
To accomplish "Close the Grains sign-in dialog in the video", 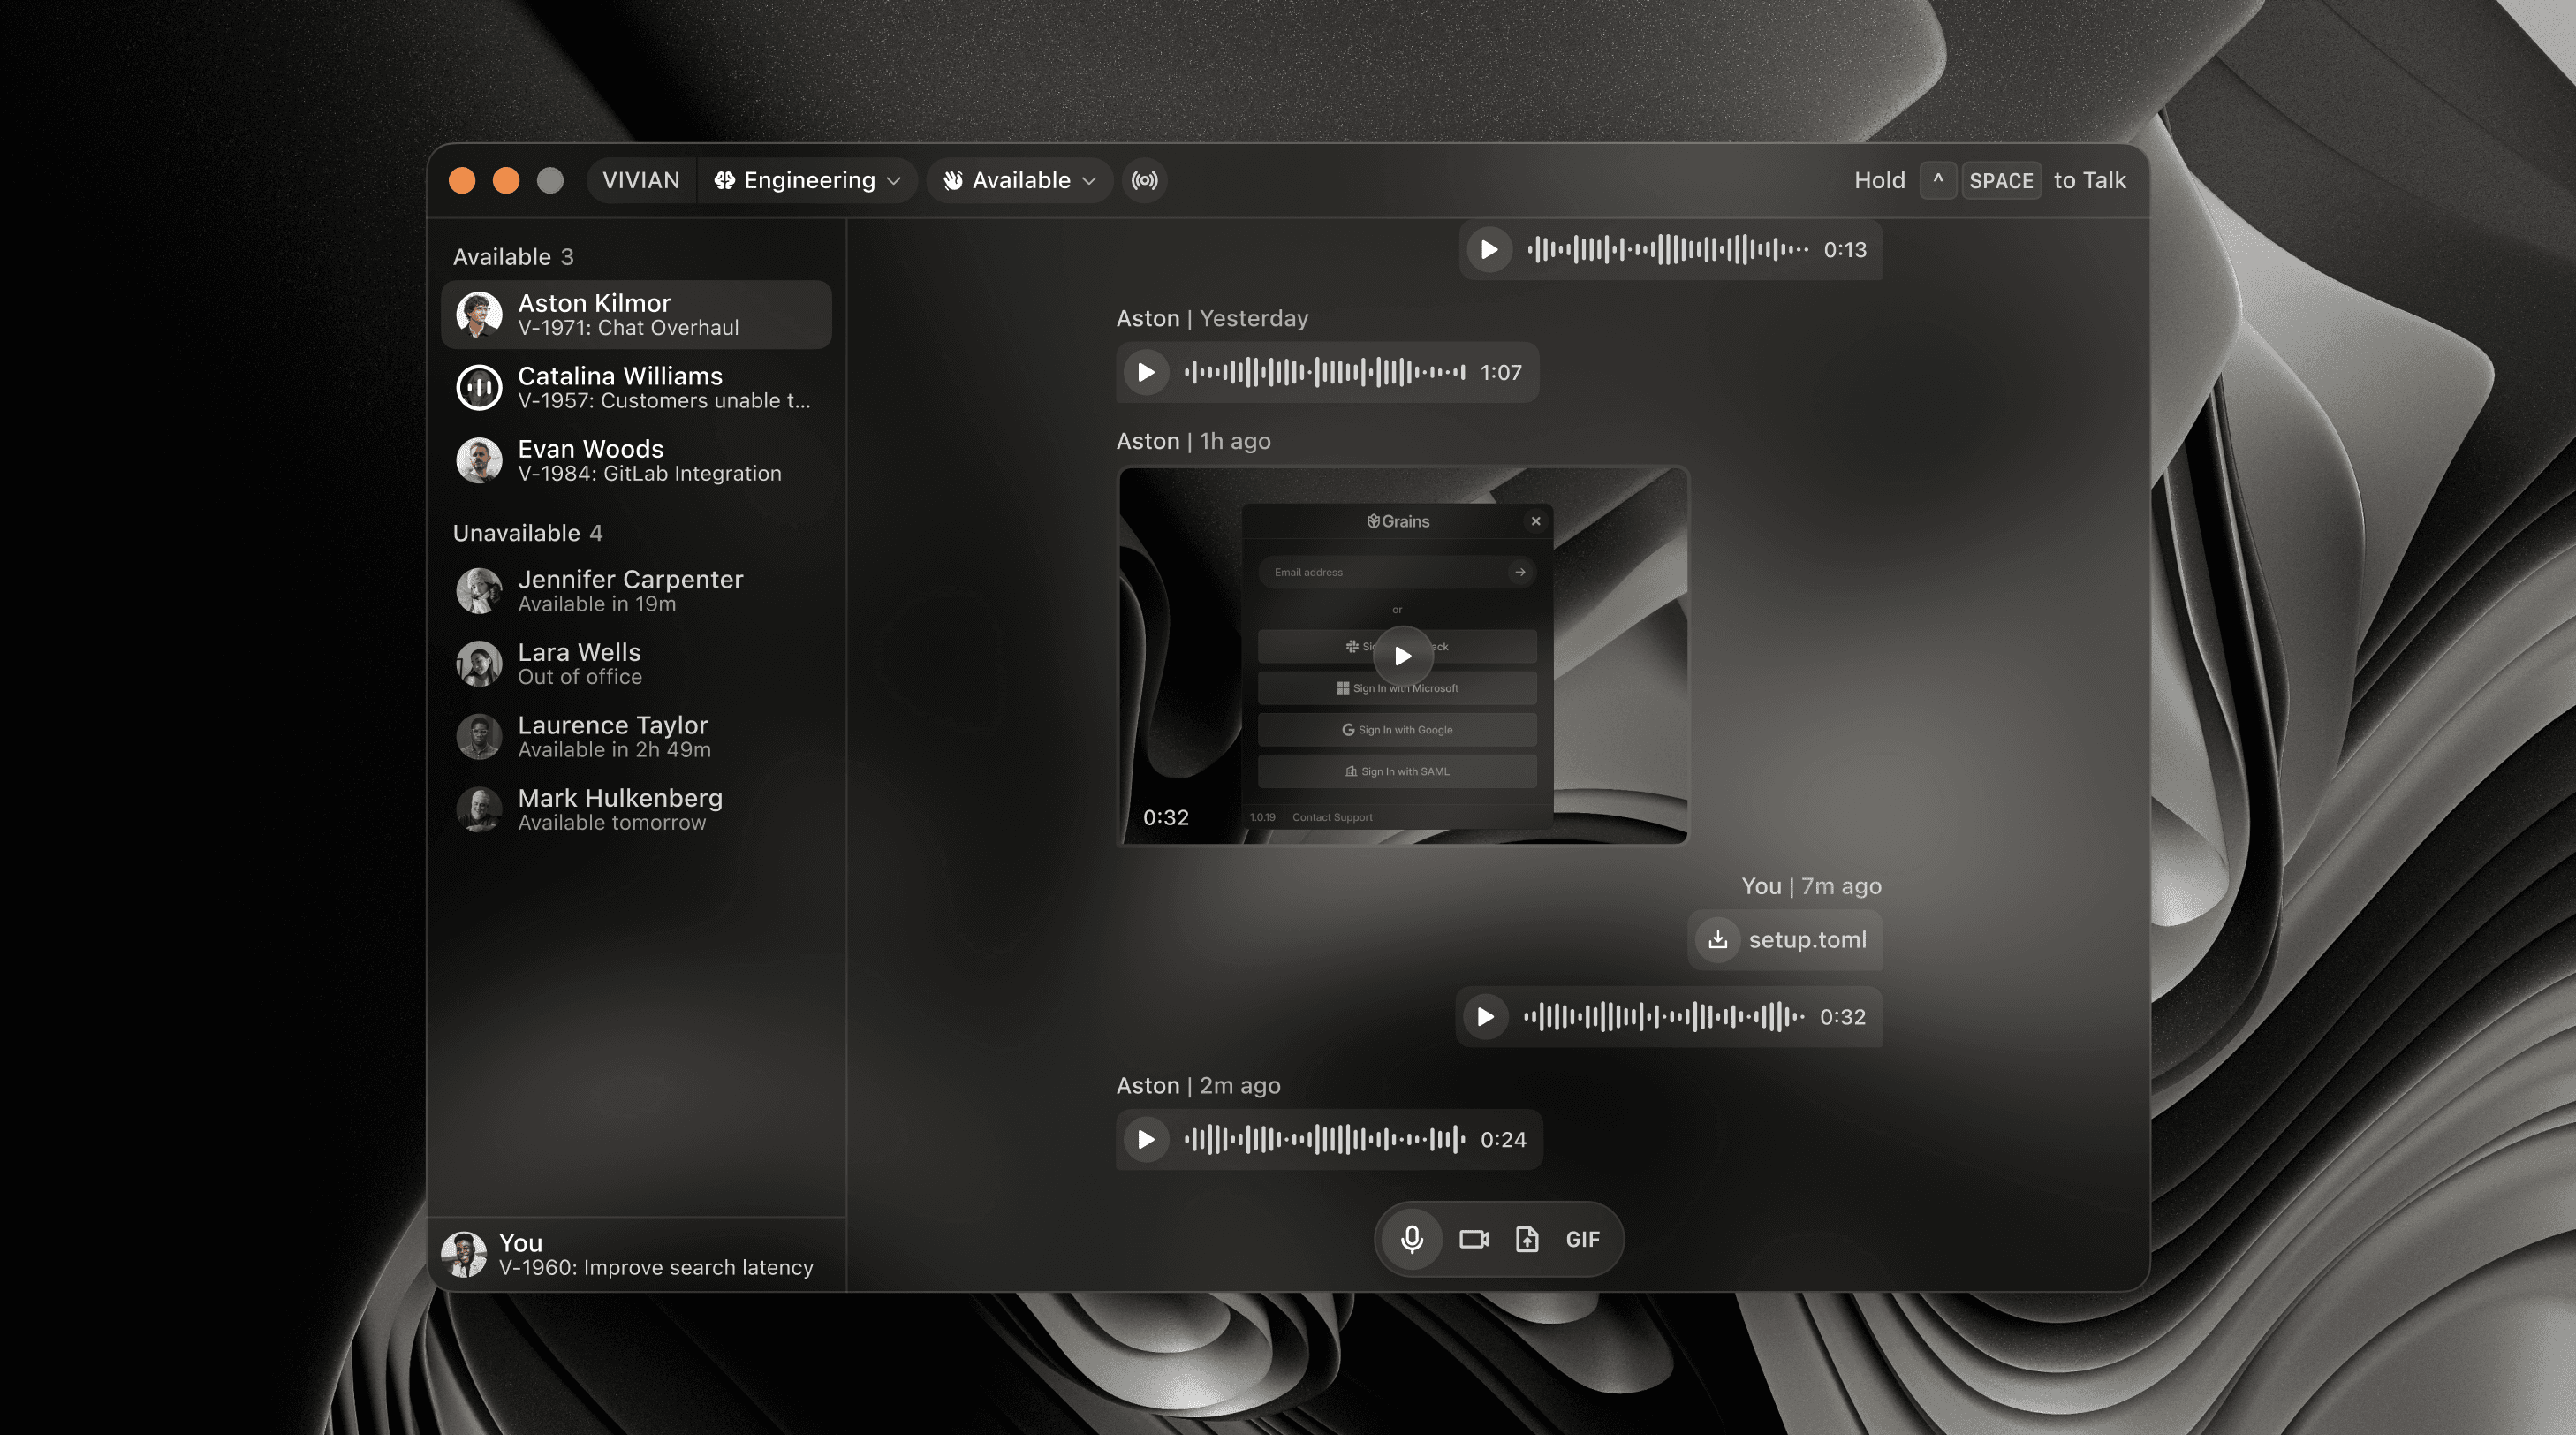I will pos(1535,521).
